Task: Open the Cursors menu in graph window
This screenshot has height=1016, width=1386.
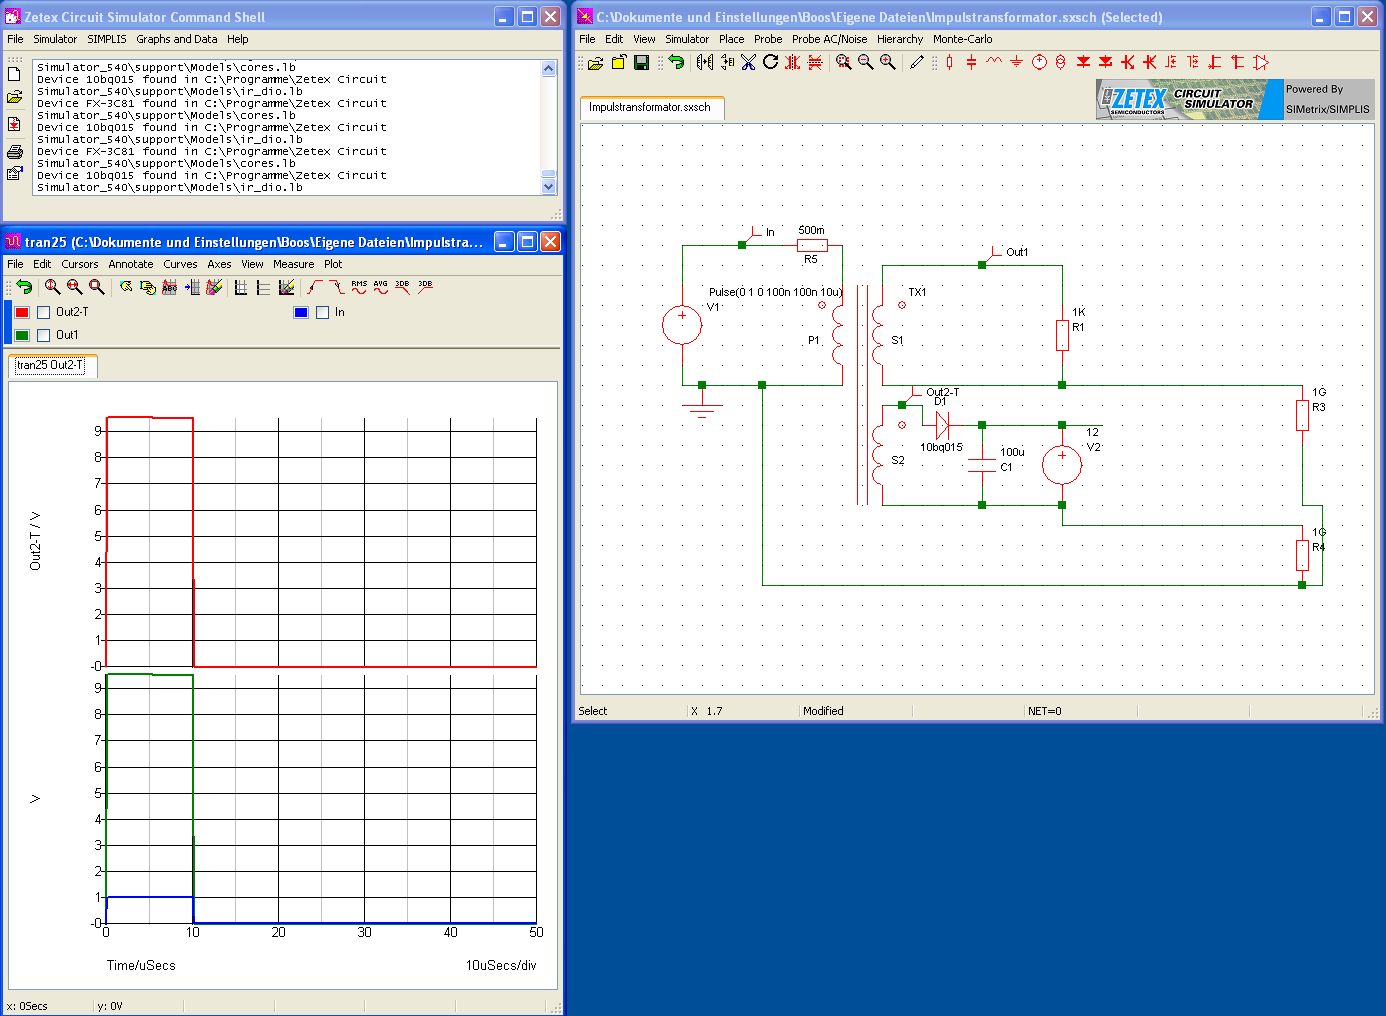Action: click(x=80, y=264)
